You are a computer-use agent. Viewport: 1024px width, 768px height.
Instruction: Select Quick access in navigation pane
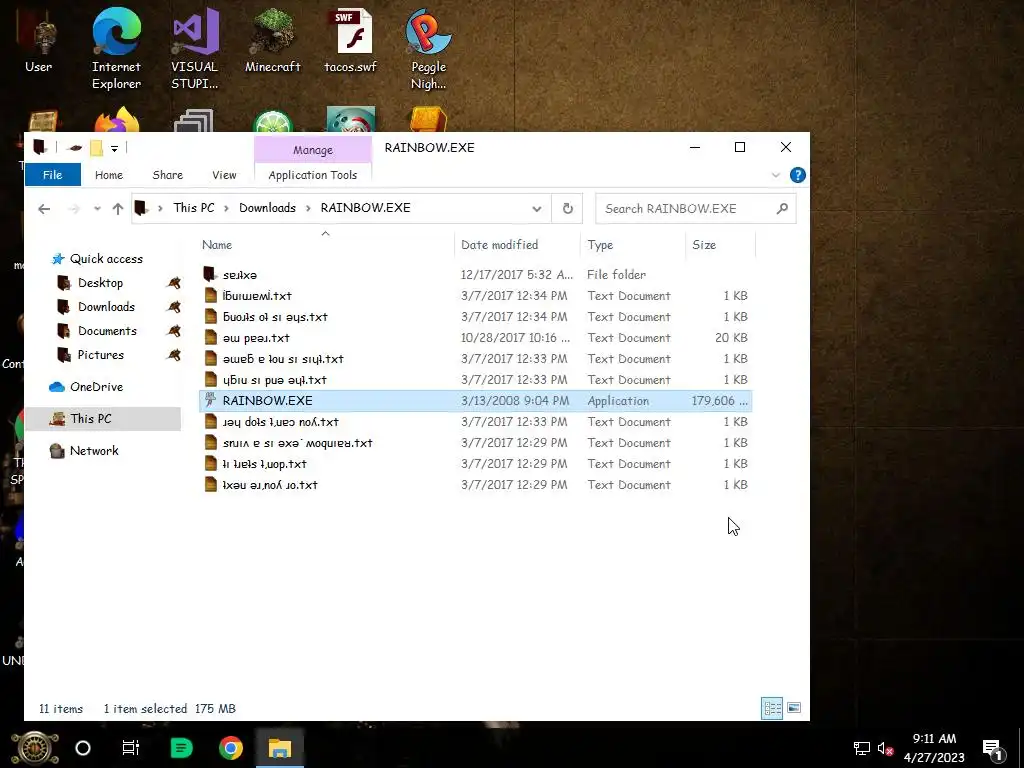pyautogui.click(x=106, y=259)
